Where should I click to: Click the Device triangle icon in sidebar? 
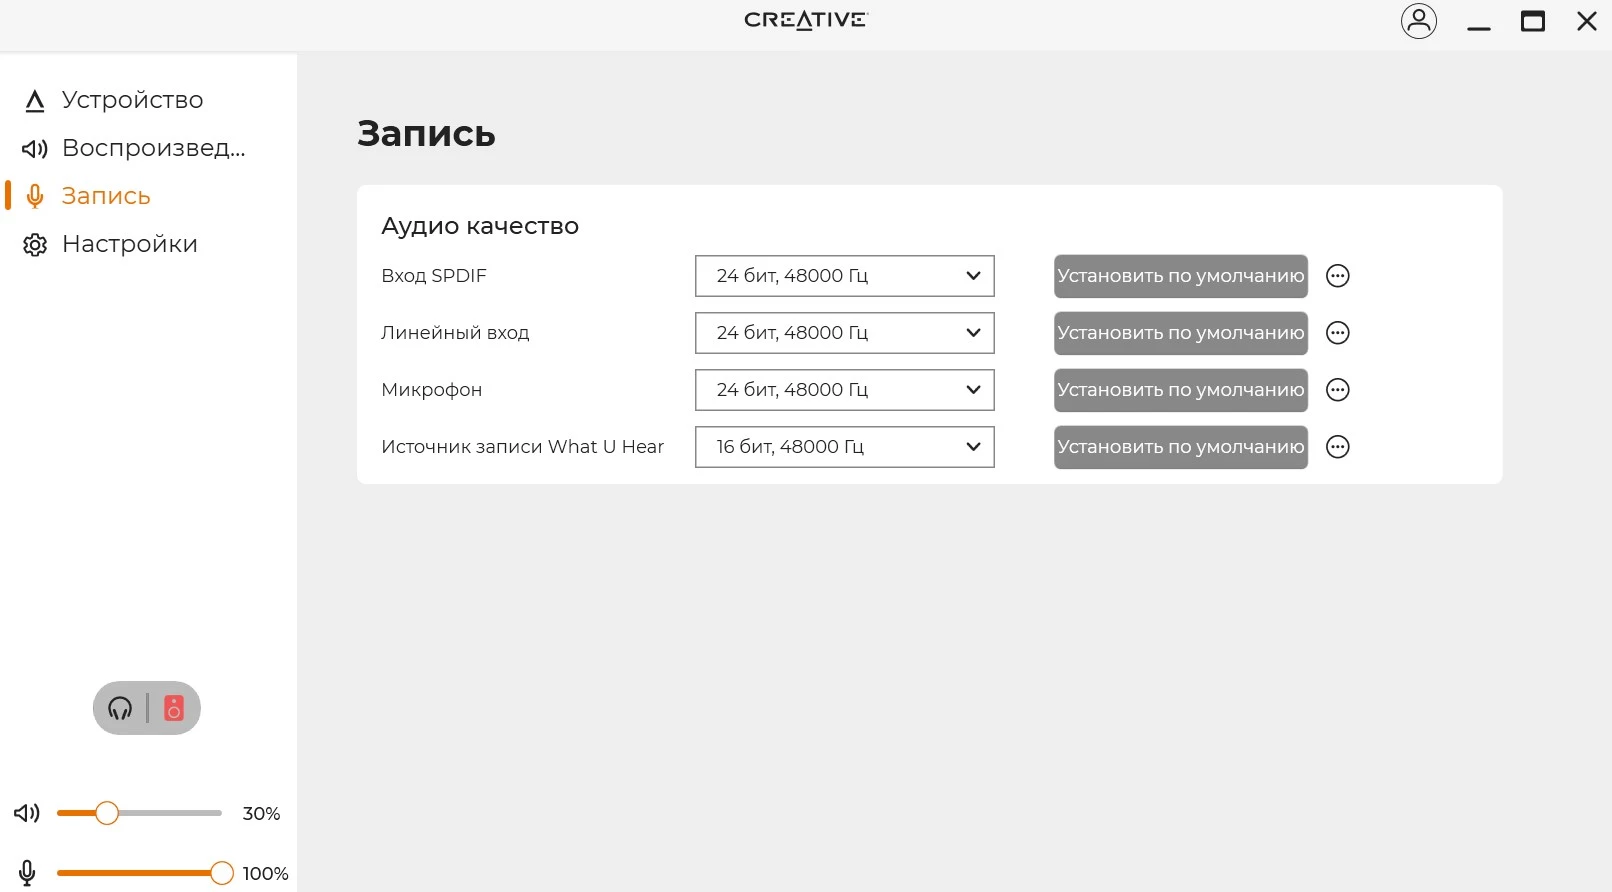(35, 100)
